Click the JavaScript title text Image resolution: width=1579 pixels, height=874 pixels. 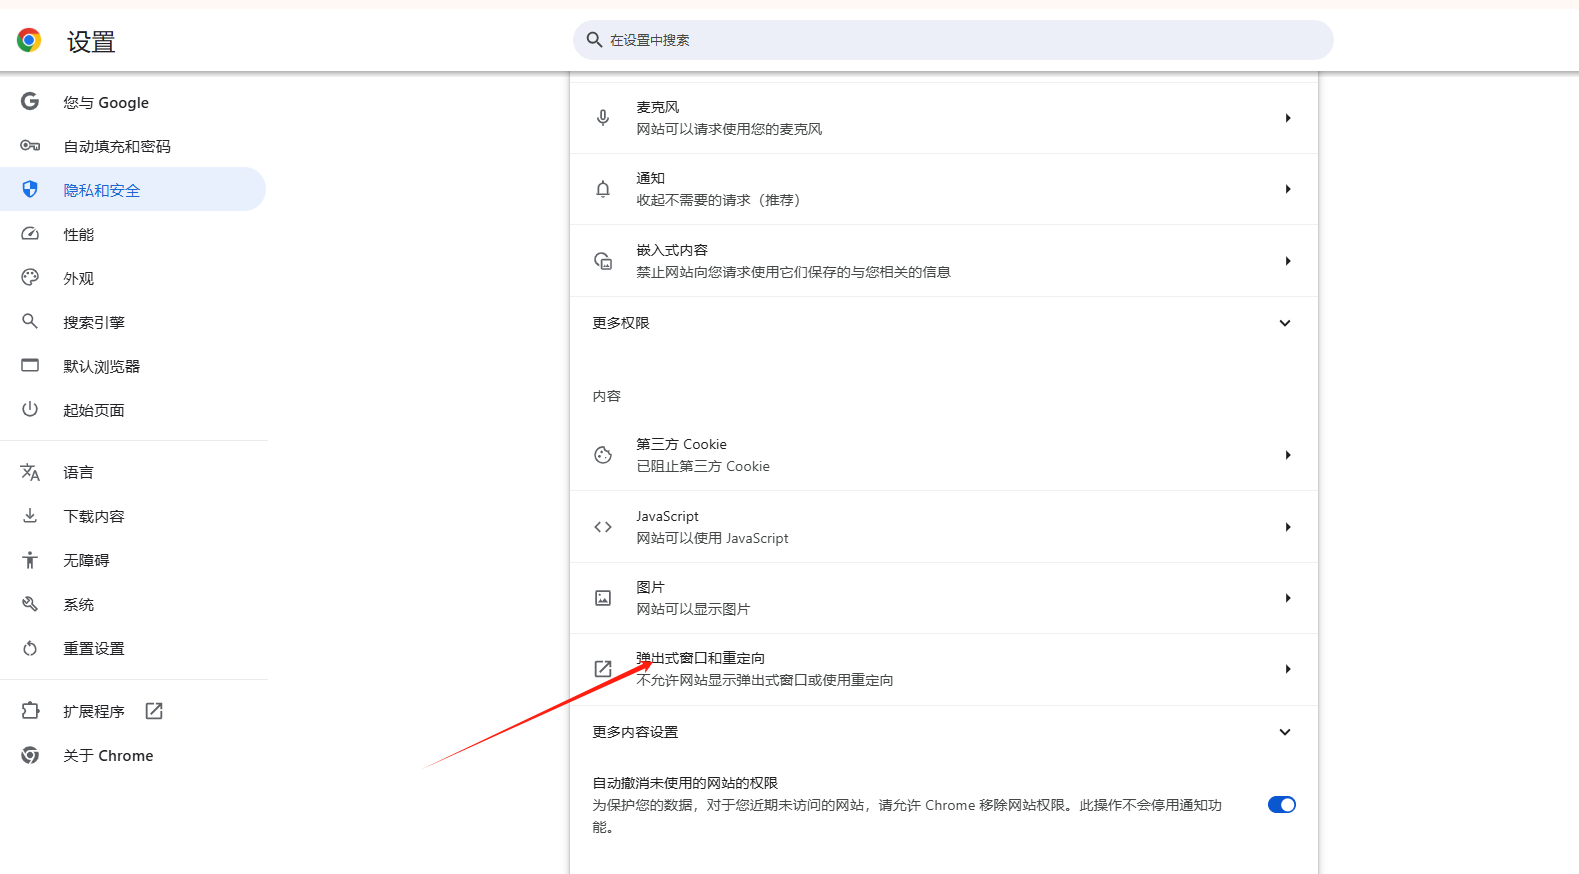(x=668, y=516)
